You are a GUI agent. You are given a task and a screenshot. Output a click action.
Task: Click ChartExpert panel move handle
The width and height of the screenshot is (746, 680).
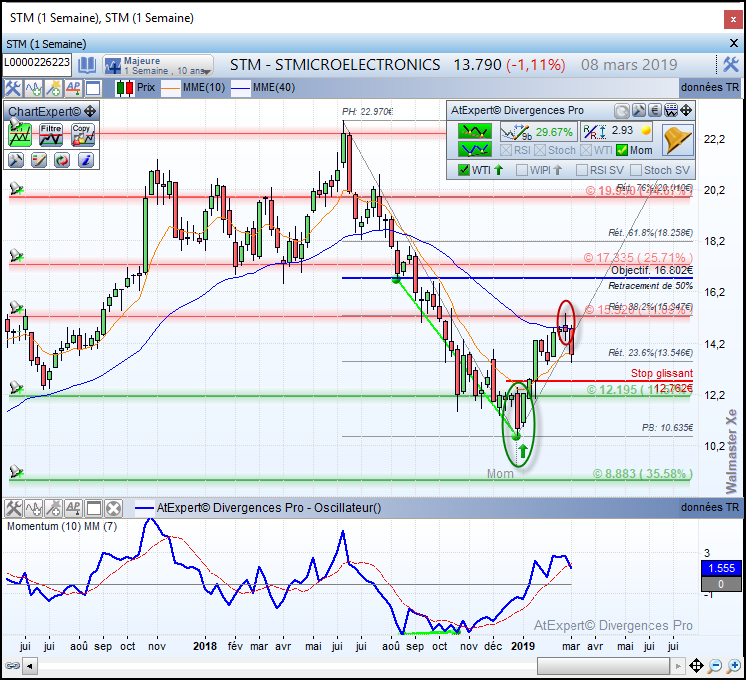coord(89,111)
